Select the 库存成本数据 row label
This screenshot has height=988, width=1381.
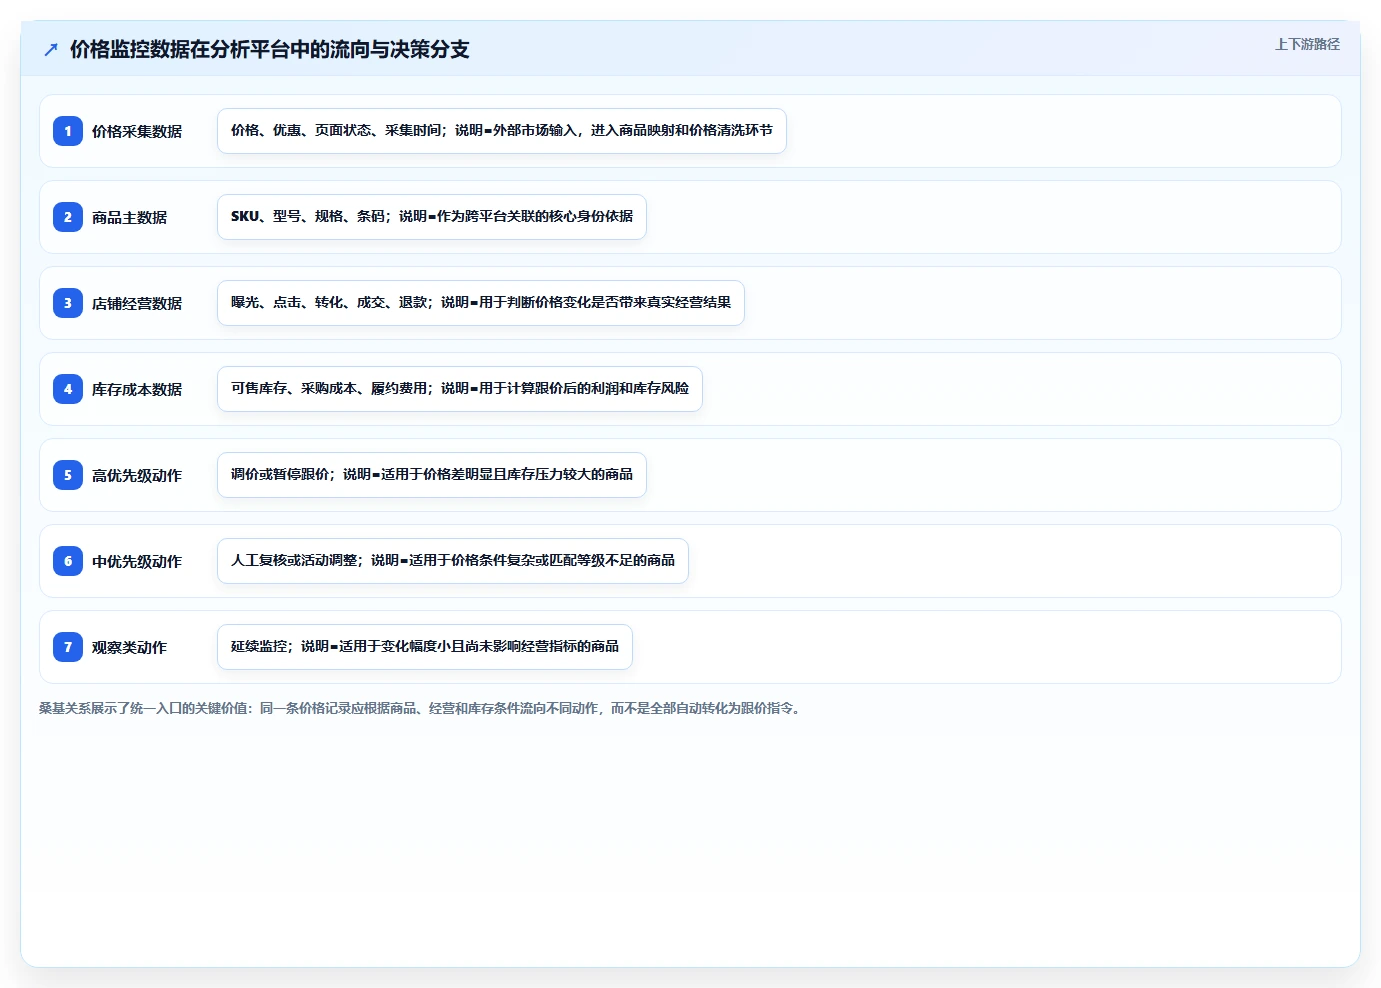[x=137, y=389]
